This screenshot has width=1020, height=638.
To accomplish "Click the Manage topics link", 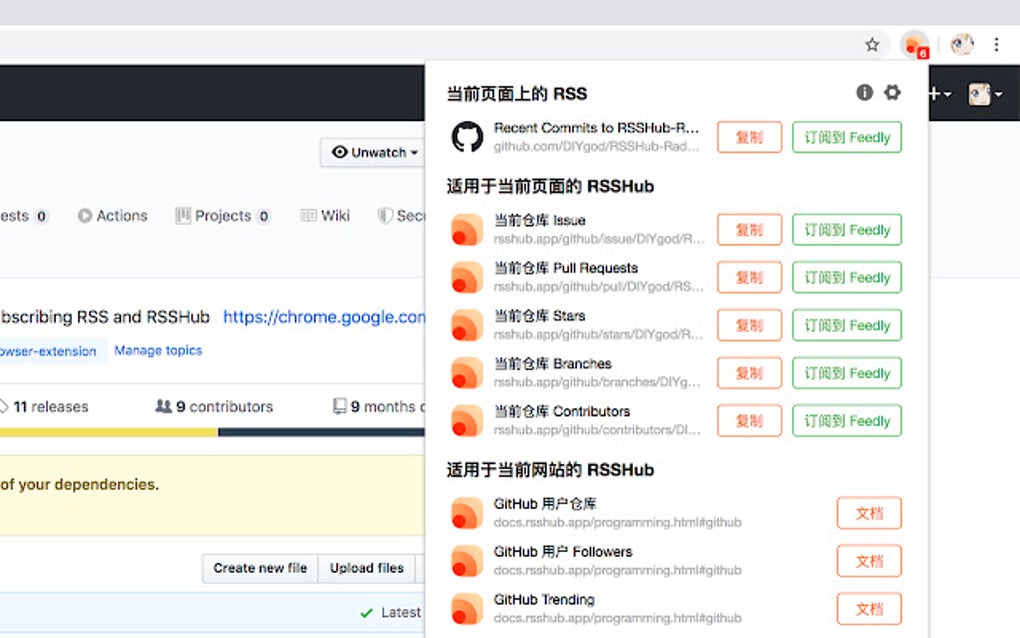I will coord(158,350).
